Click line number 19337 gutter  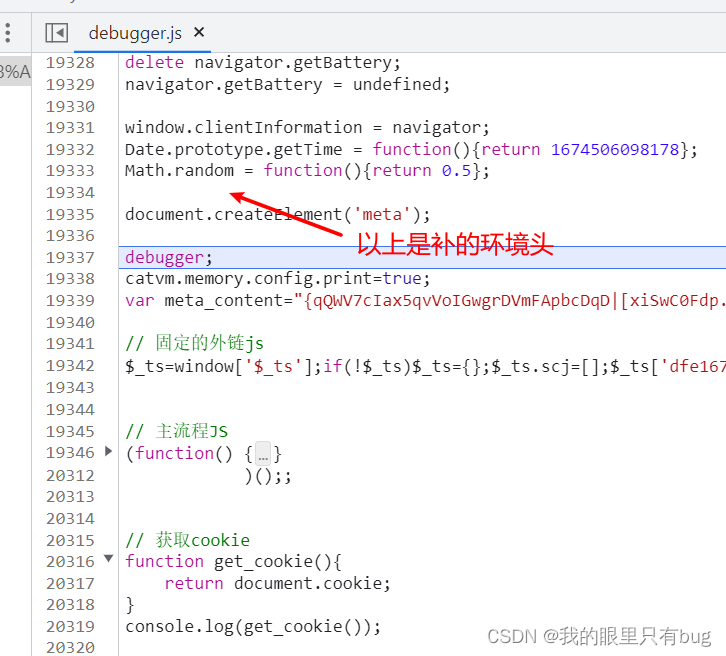click(x=70, y=257)
